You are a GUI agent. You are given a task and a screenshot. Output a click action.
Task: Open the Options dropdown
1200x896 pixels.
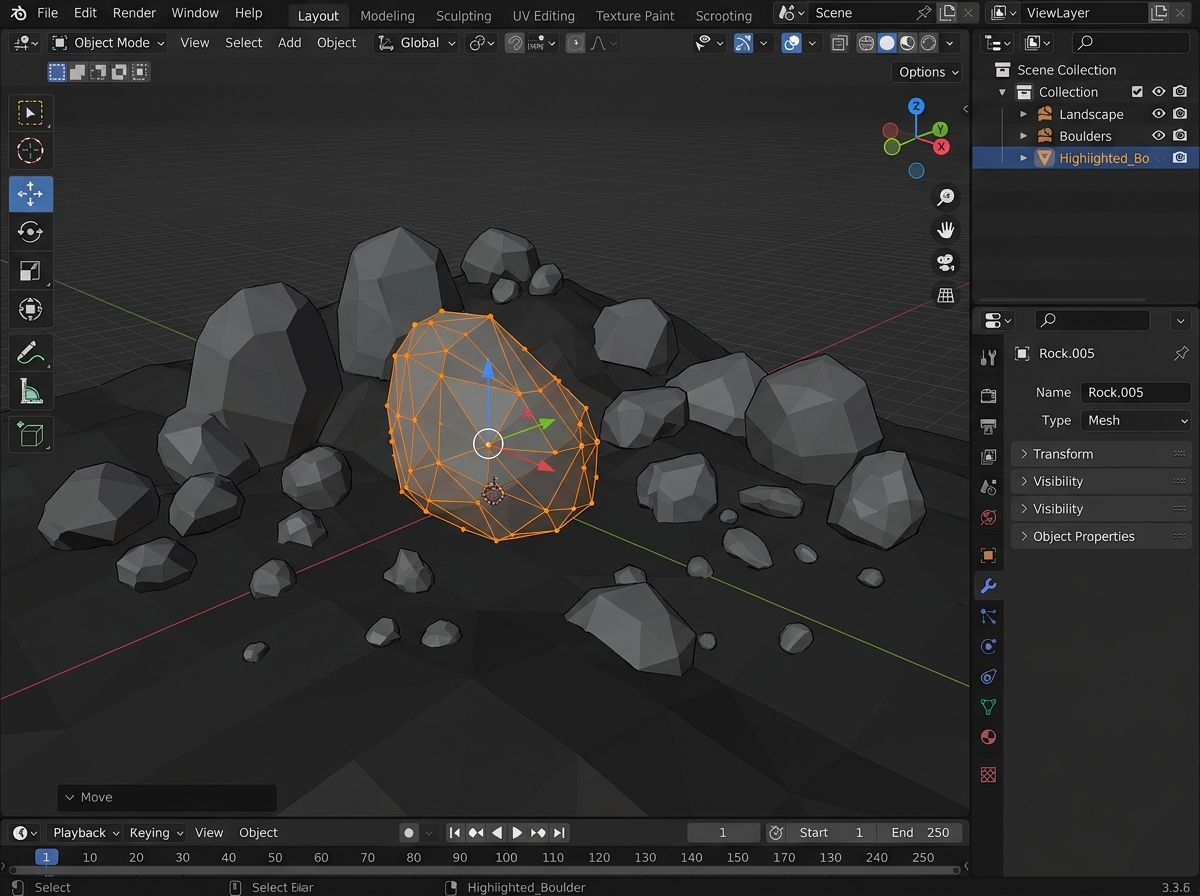[x=927, y=72]
